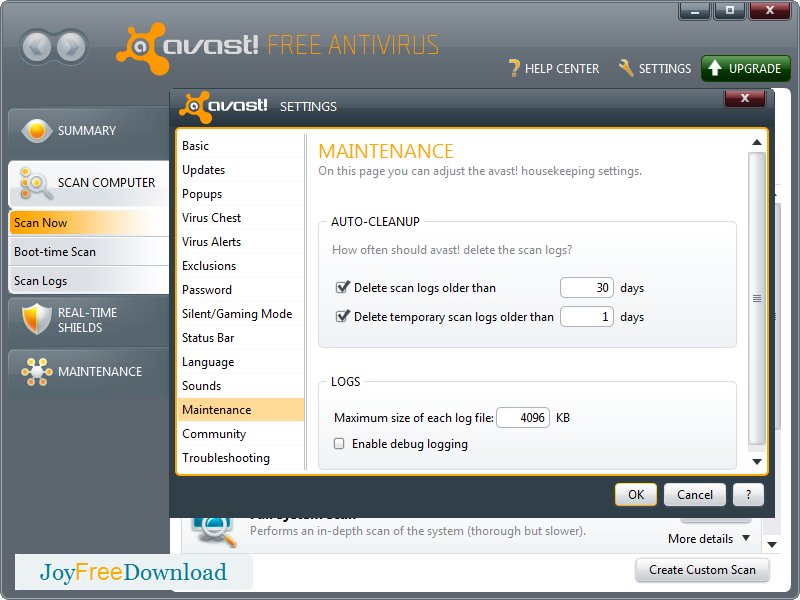Screen dimensions: 800x600
Task: Click the Scan Computer magnifier icon
Action: click(36, 183)
